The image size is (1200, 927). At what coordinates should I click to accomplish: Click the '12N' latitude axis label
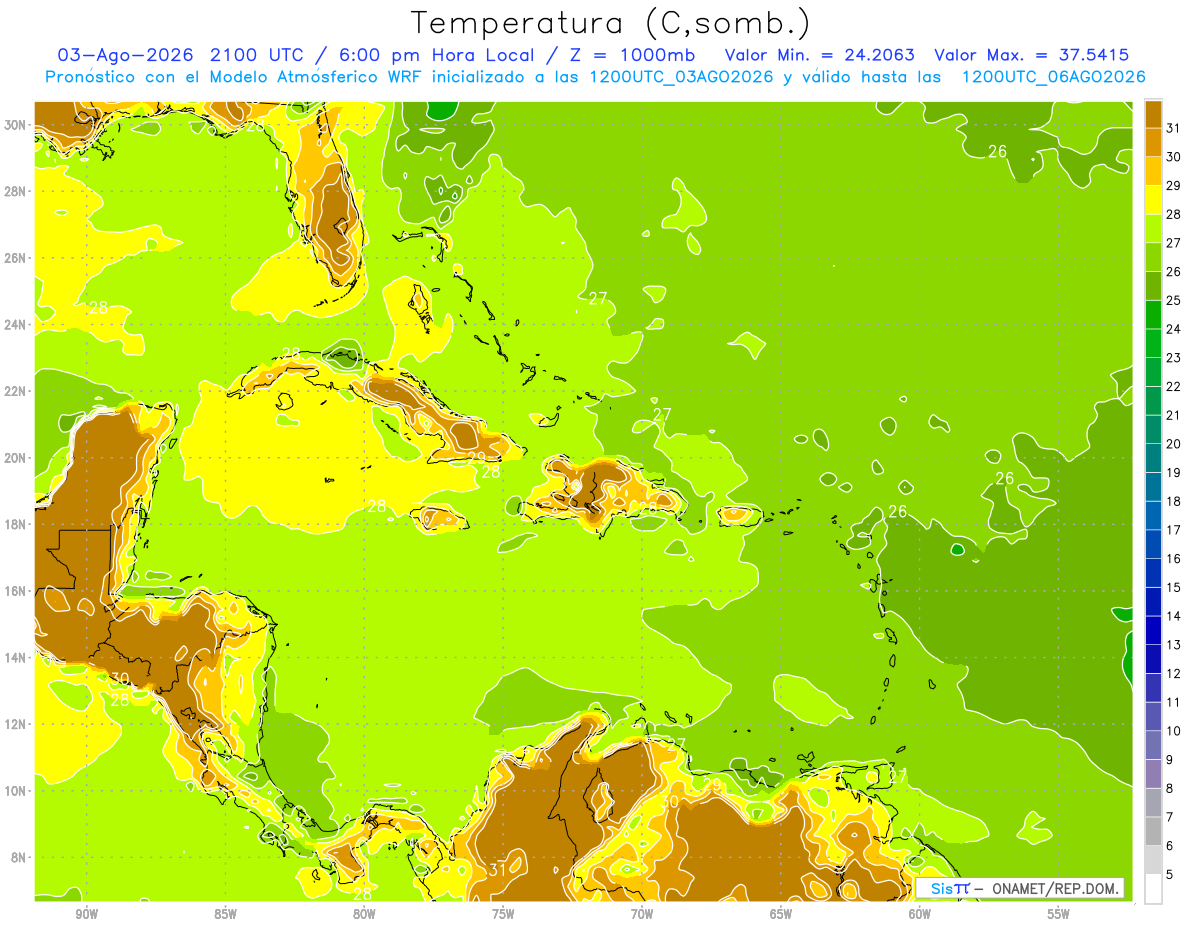[x=17, y=724]
